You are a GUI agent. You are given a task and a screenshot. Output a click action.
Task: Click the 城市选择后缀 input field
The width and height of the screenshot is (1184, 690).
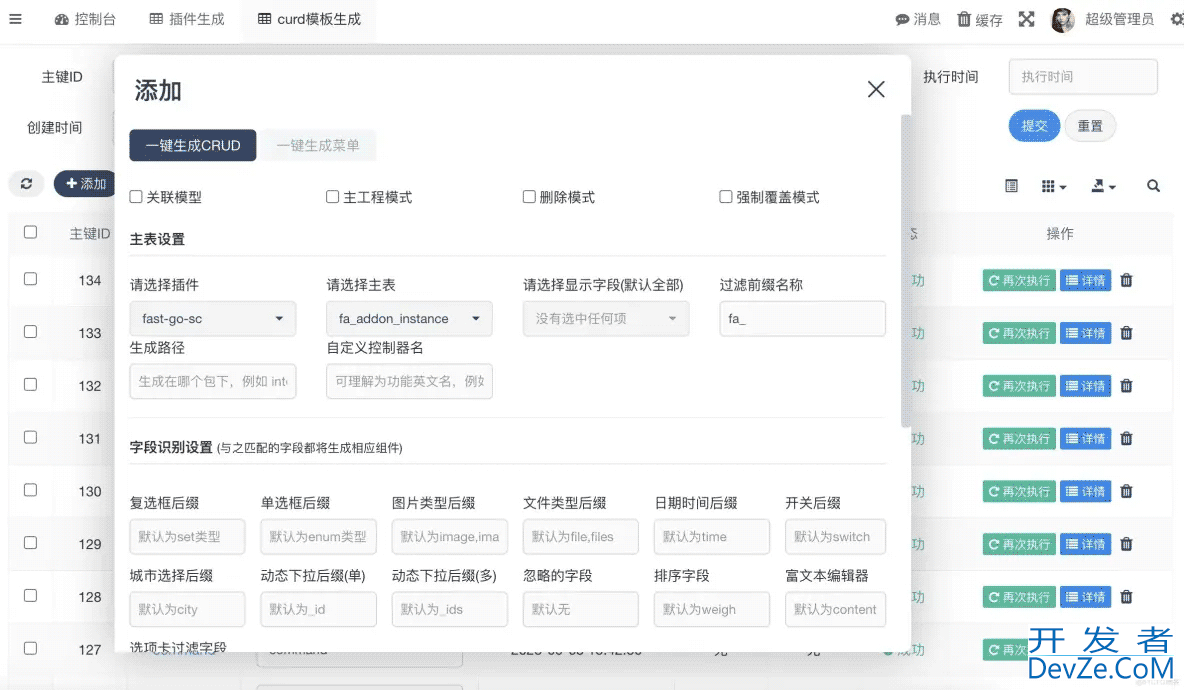click(x=187, y=609)
